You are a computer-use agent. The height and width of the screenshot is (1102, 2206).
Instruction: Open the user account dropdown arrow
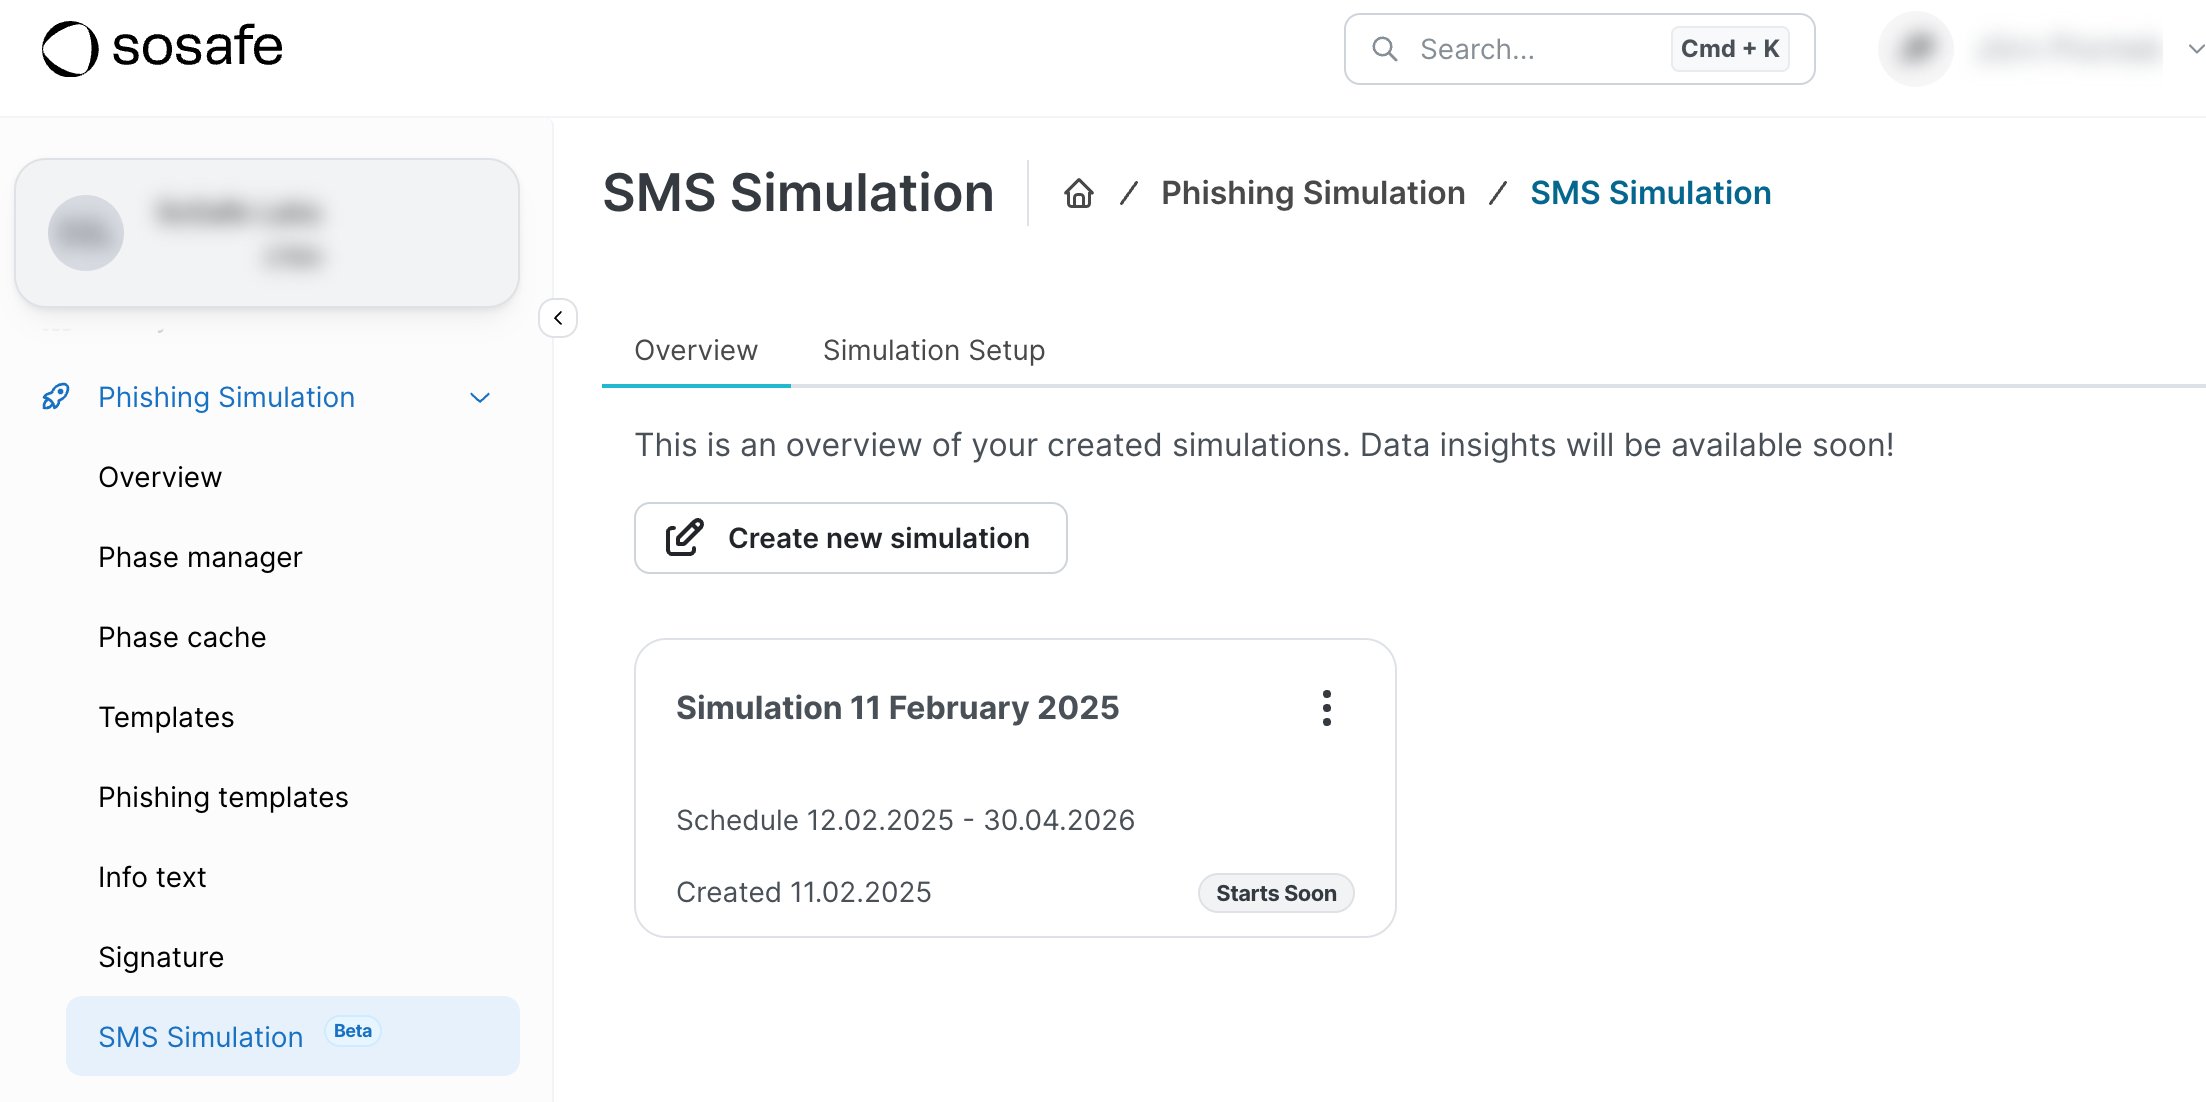click(x=2195, y=48)
